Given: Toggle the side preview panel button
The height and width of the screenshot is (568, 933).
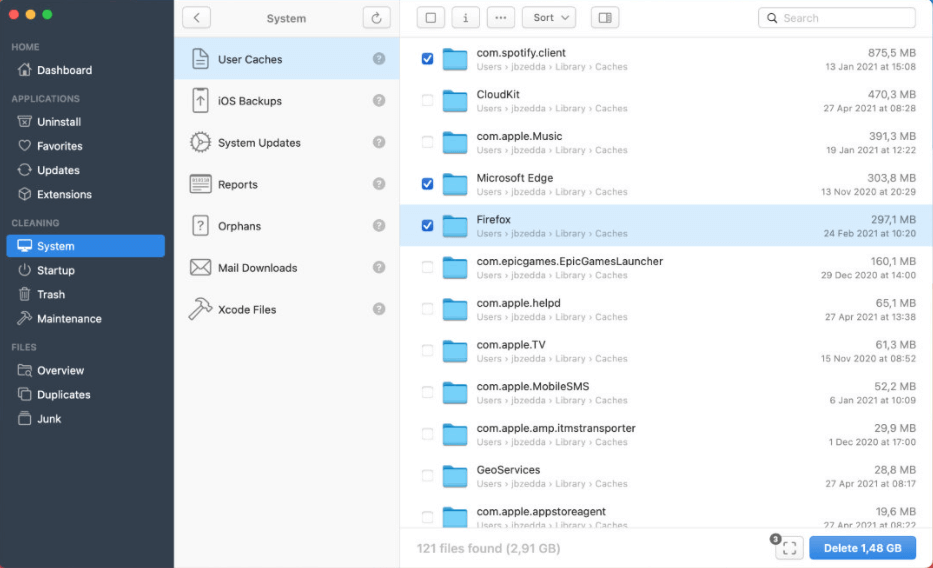Looking at the screenshot, I should click(x=605, y=18).
